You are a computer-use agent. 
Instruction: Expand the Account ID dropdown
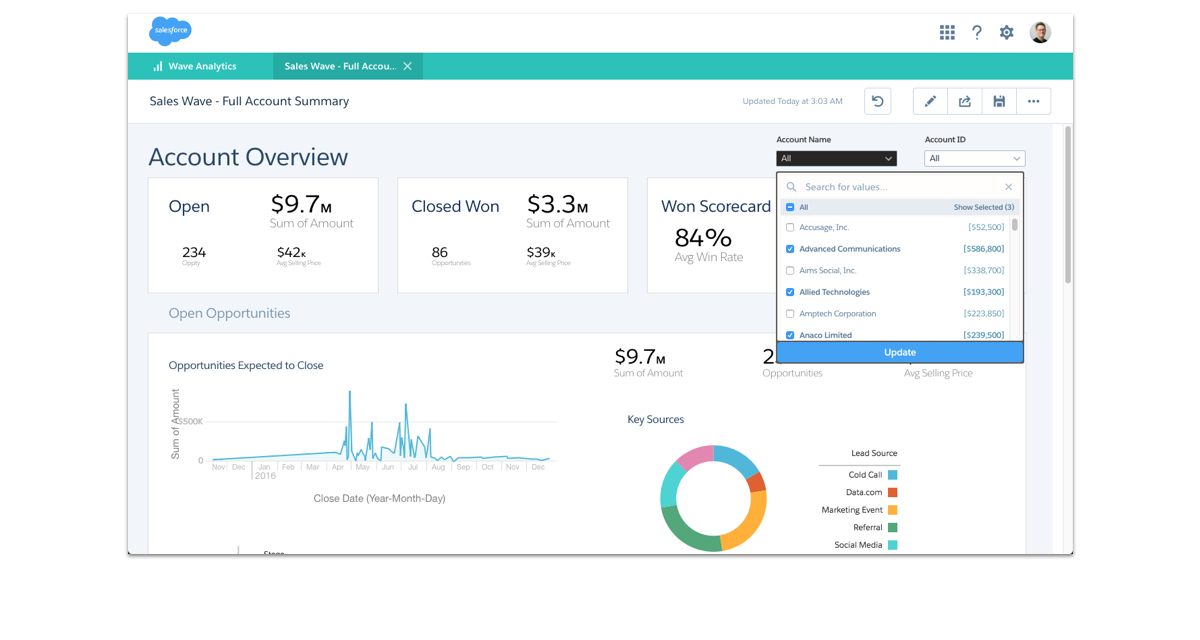[974, 158]
